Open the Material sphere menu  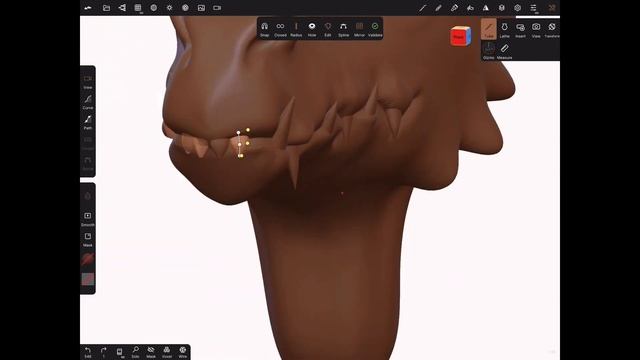[x=153, y=8]
